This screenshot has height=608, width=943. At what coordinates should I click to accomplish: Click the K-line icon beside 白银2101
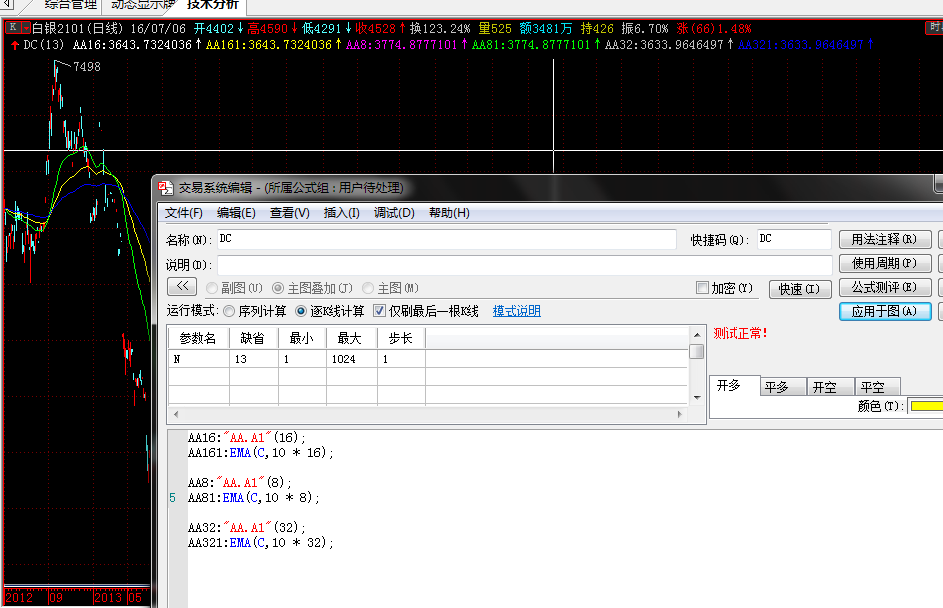12,28
